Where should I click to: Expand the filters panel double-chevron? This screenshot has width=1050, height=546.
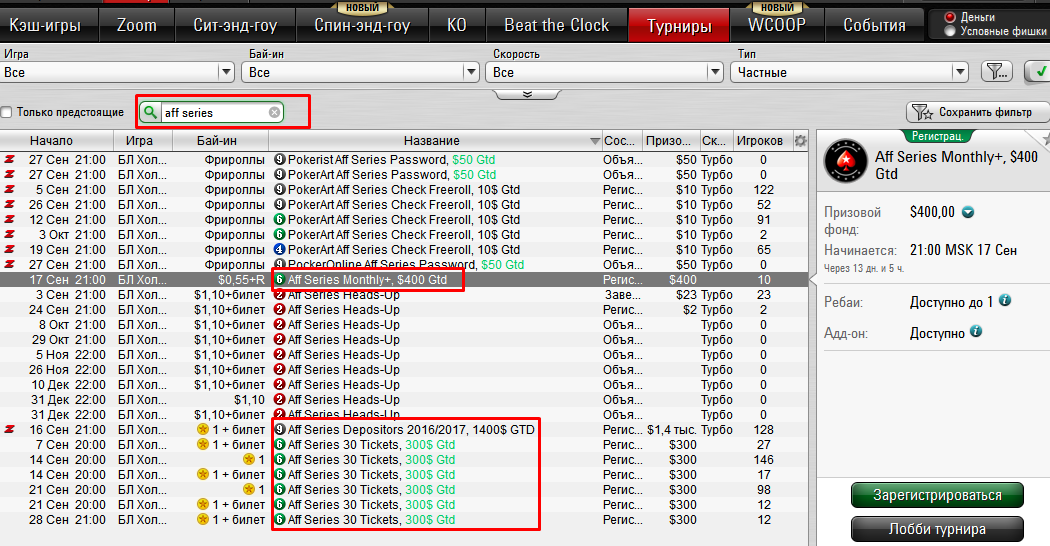(x=527, y=94)
